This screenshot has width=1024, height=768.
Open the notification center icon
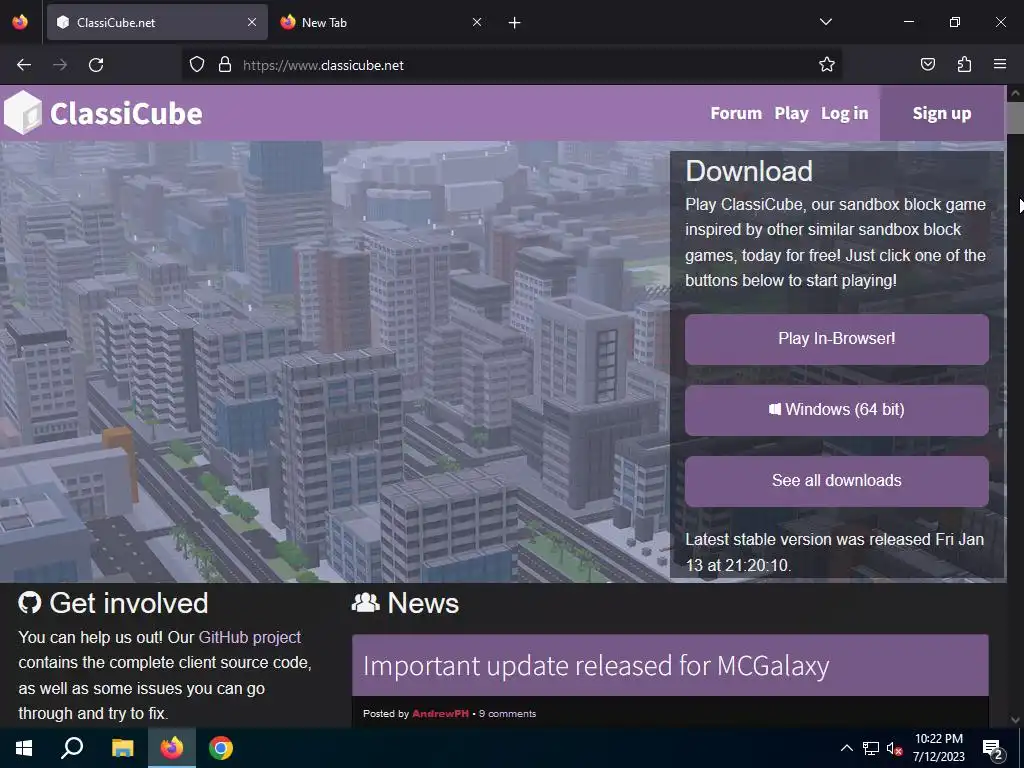point(993,748)
